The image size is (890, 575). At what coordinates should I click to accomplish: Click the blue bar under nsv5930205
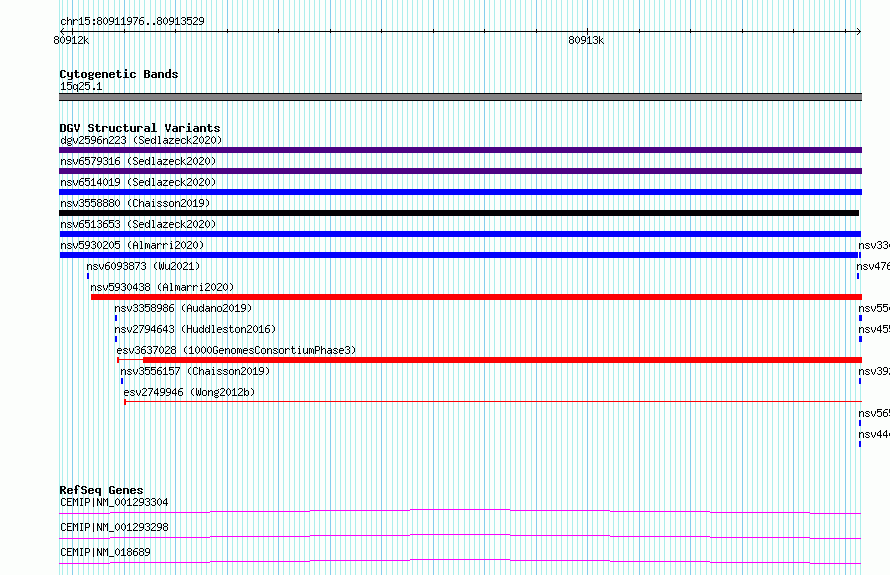459,255
